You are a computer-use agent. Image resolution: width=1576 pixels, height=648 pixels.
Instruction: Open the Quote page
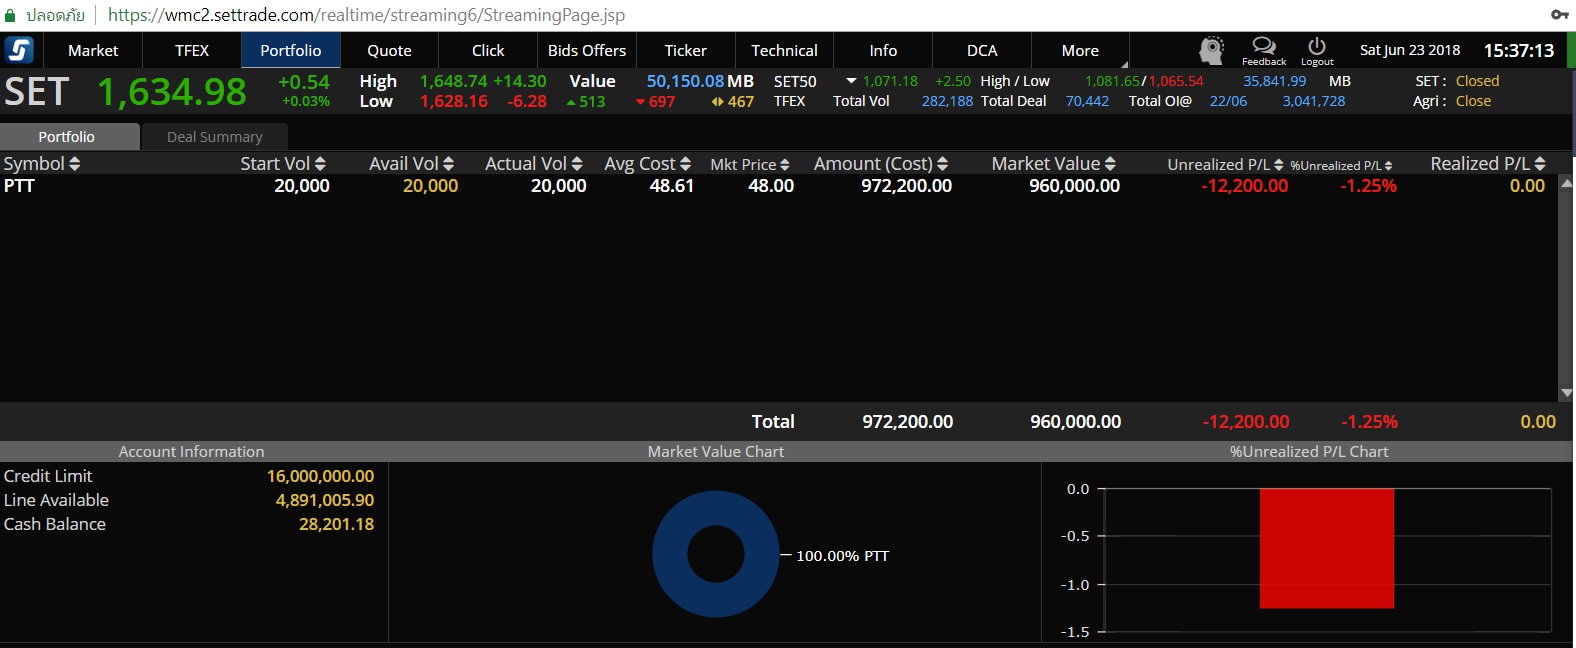tap(389, 50)
